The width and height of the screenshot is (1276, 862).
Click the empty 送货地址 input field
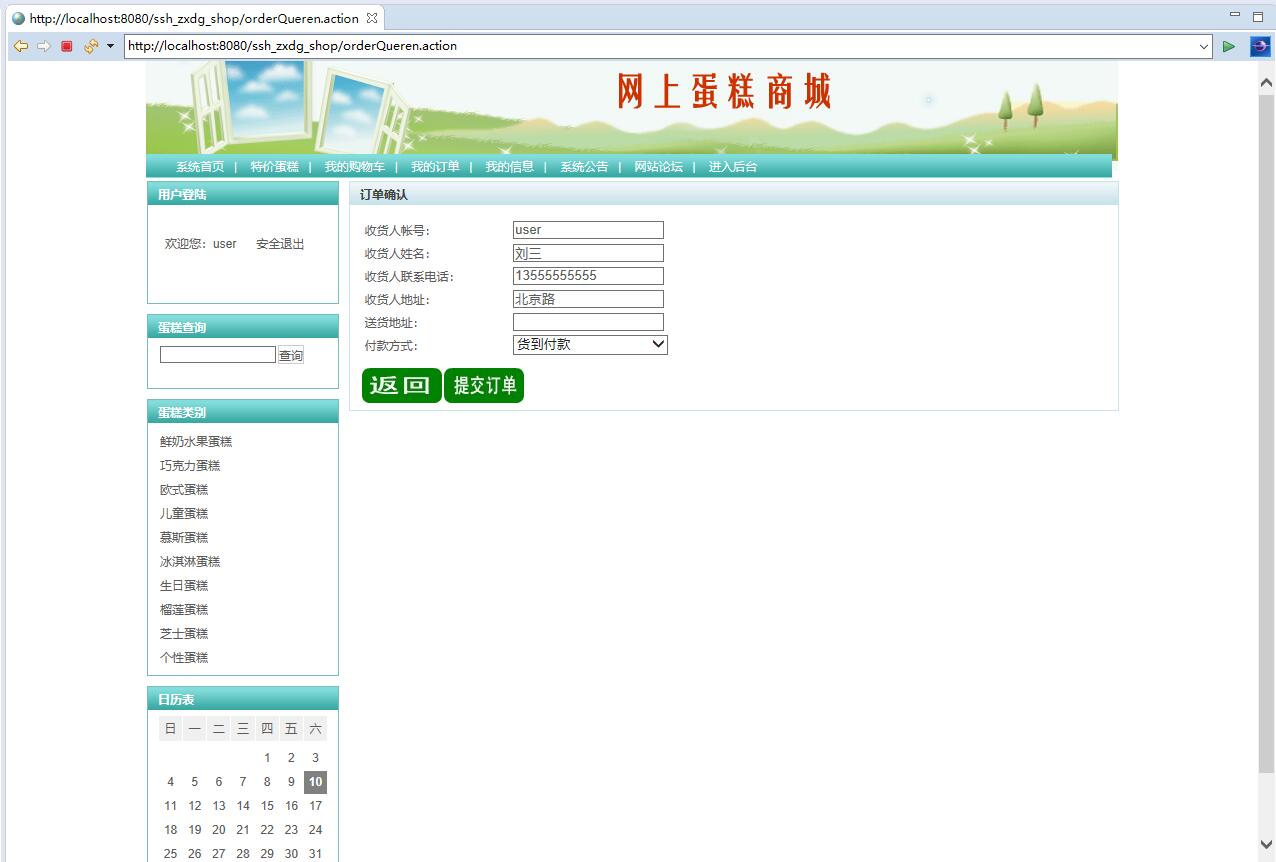pos(588,322)
